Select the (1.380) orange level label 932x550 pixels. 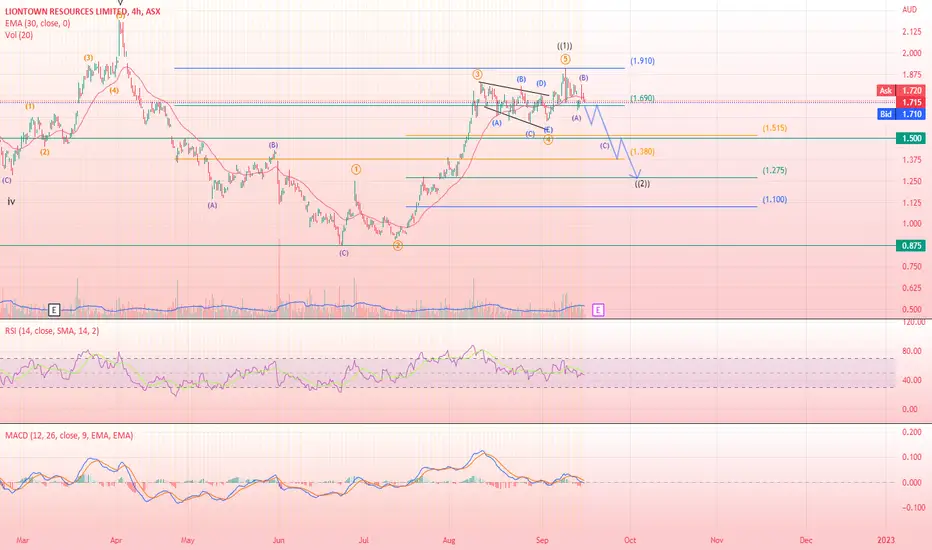tap(643, 152)
